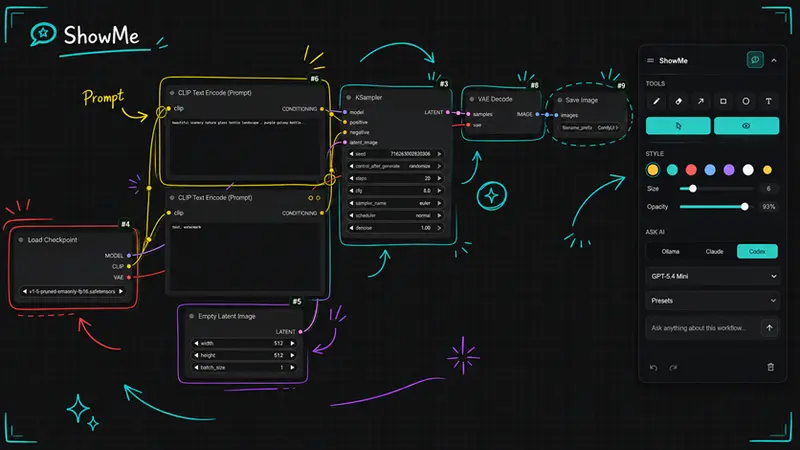Screen dimensions: 800x450
Task: Select next checkpoint with the right arrow
Action: 121,291
